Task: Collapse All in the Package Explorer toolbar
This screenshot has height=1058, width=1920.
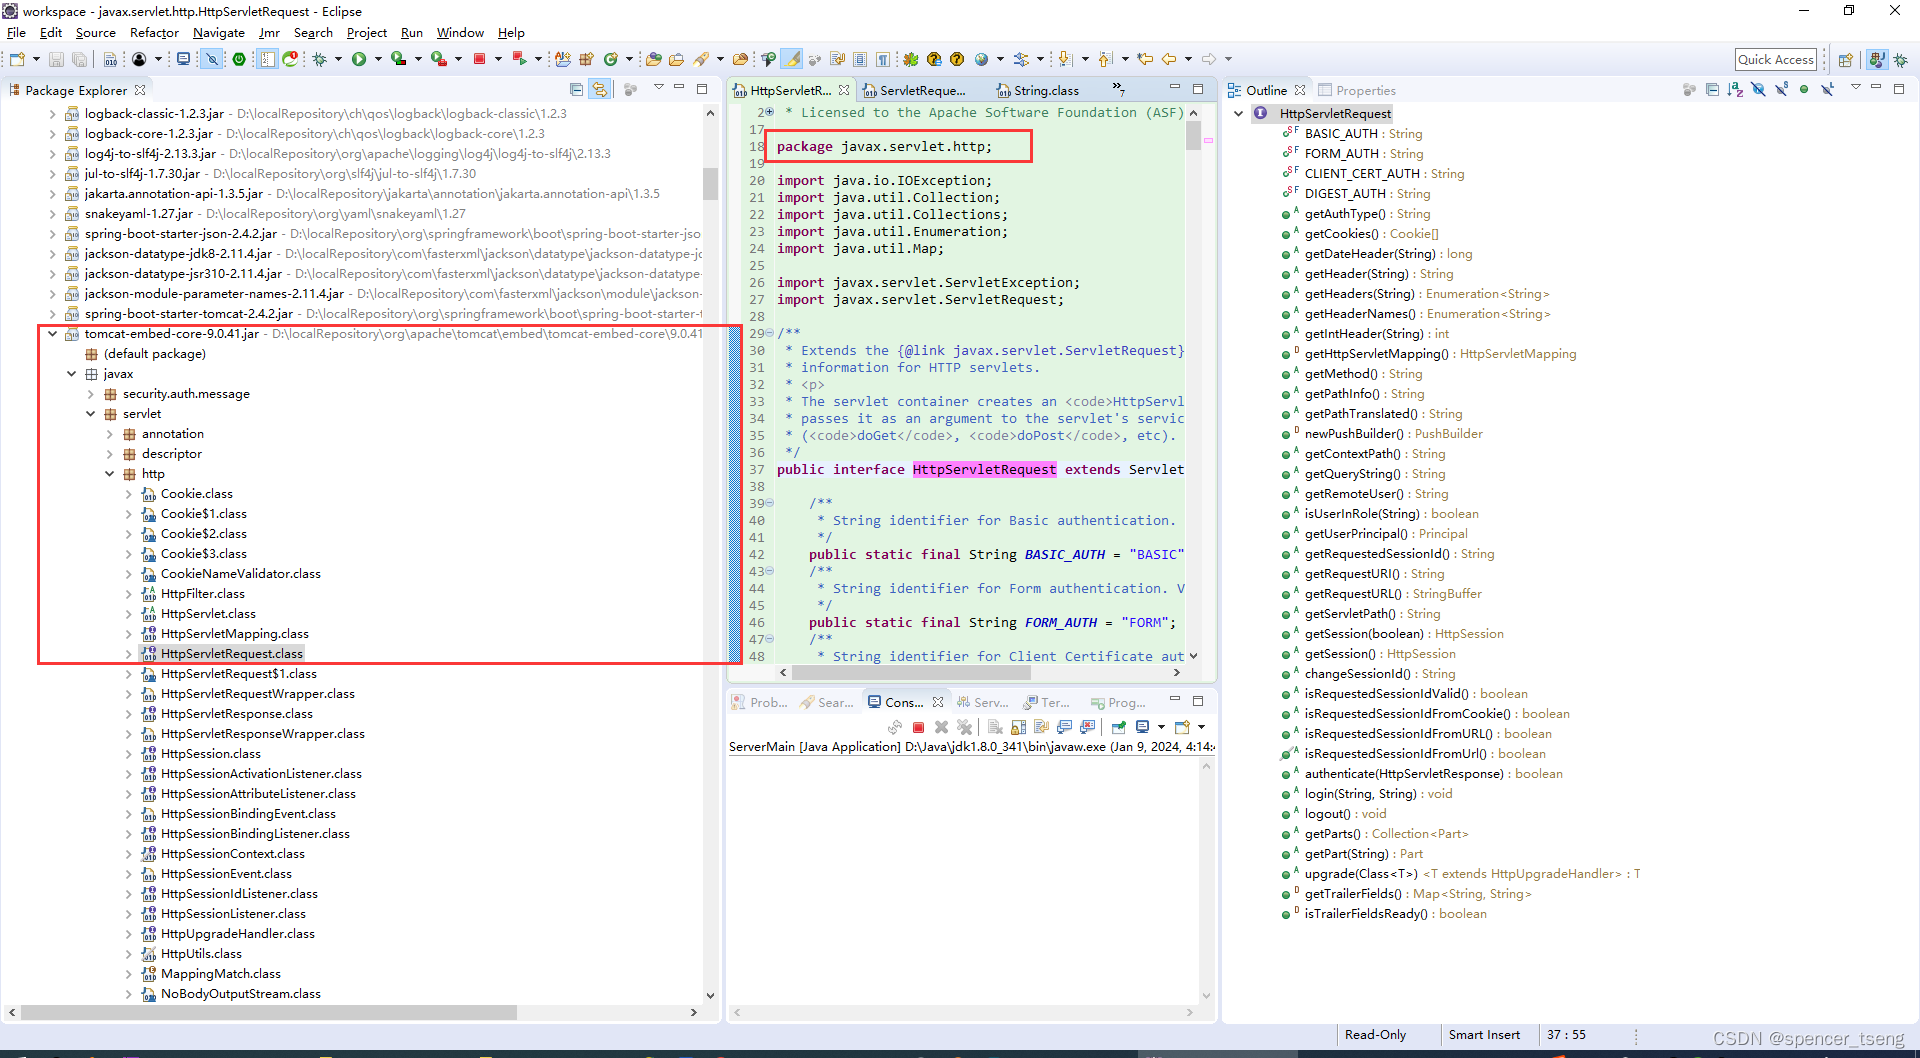Action: click(577, 89)
